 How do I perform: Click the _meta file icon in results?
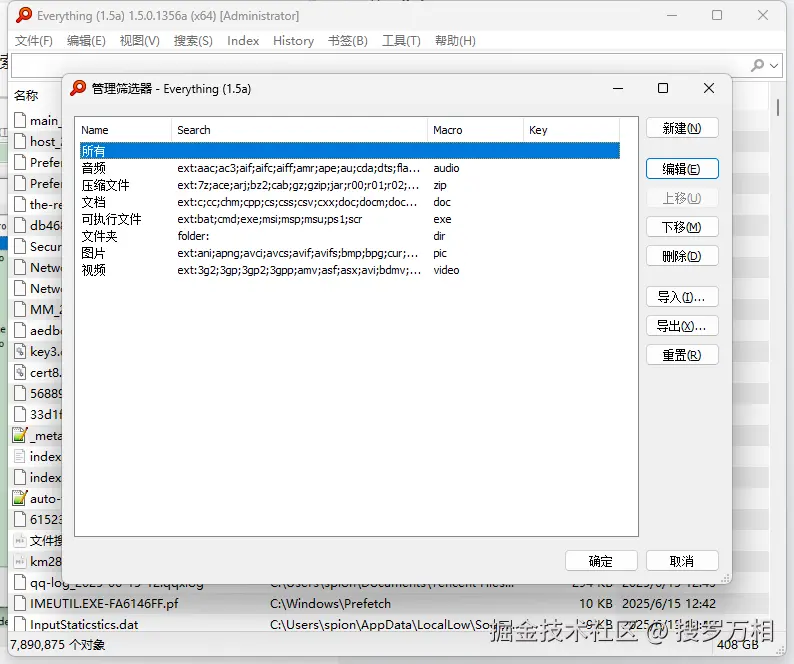pyautogui.click(x=20, y=435)
